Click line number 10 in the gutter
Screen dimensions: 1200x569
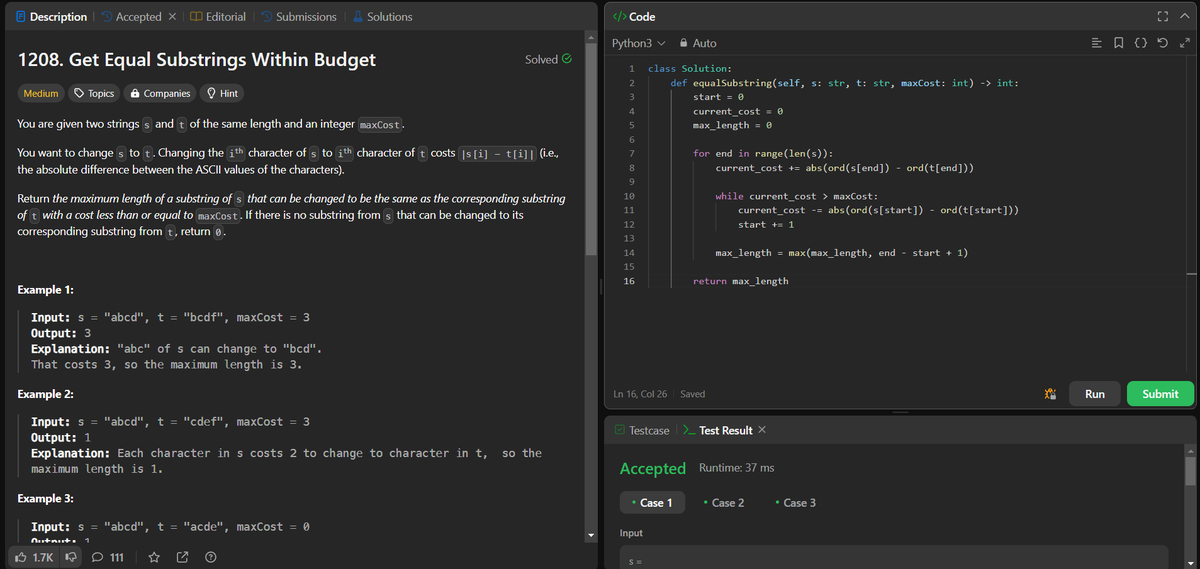tap(629, 196)
